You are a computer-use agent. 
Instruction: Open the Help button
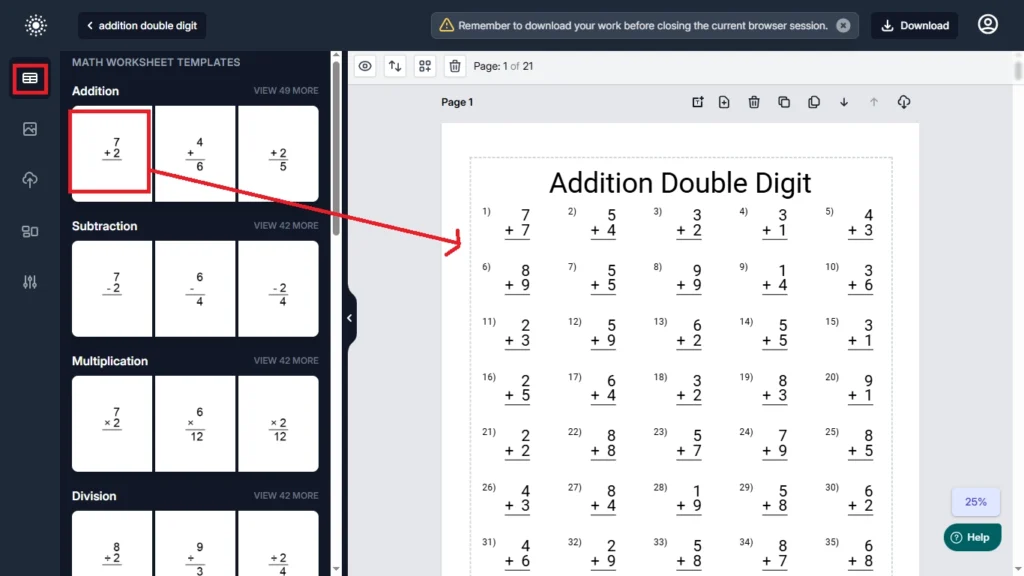[x=972, y=537]
